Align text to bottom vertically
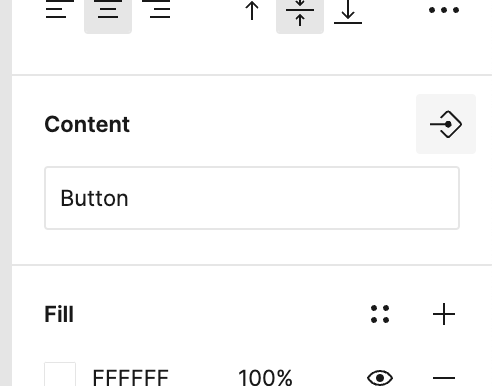The image size is (492, 386). pos(348,12)
